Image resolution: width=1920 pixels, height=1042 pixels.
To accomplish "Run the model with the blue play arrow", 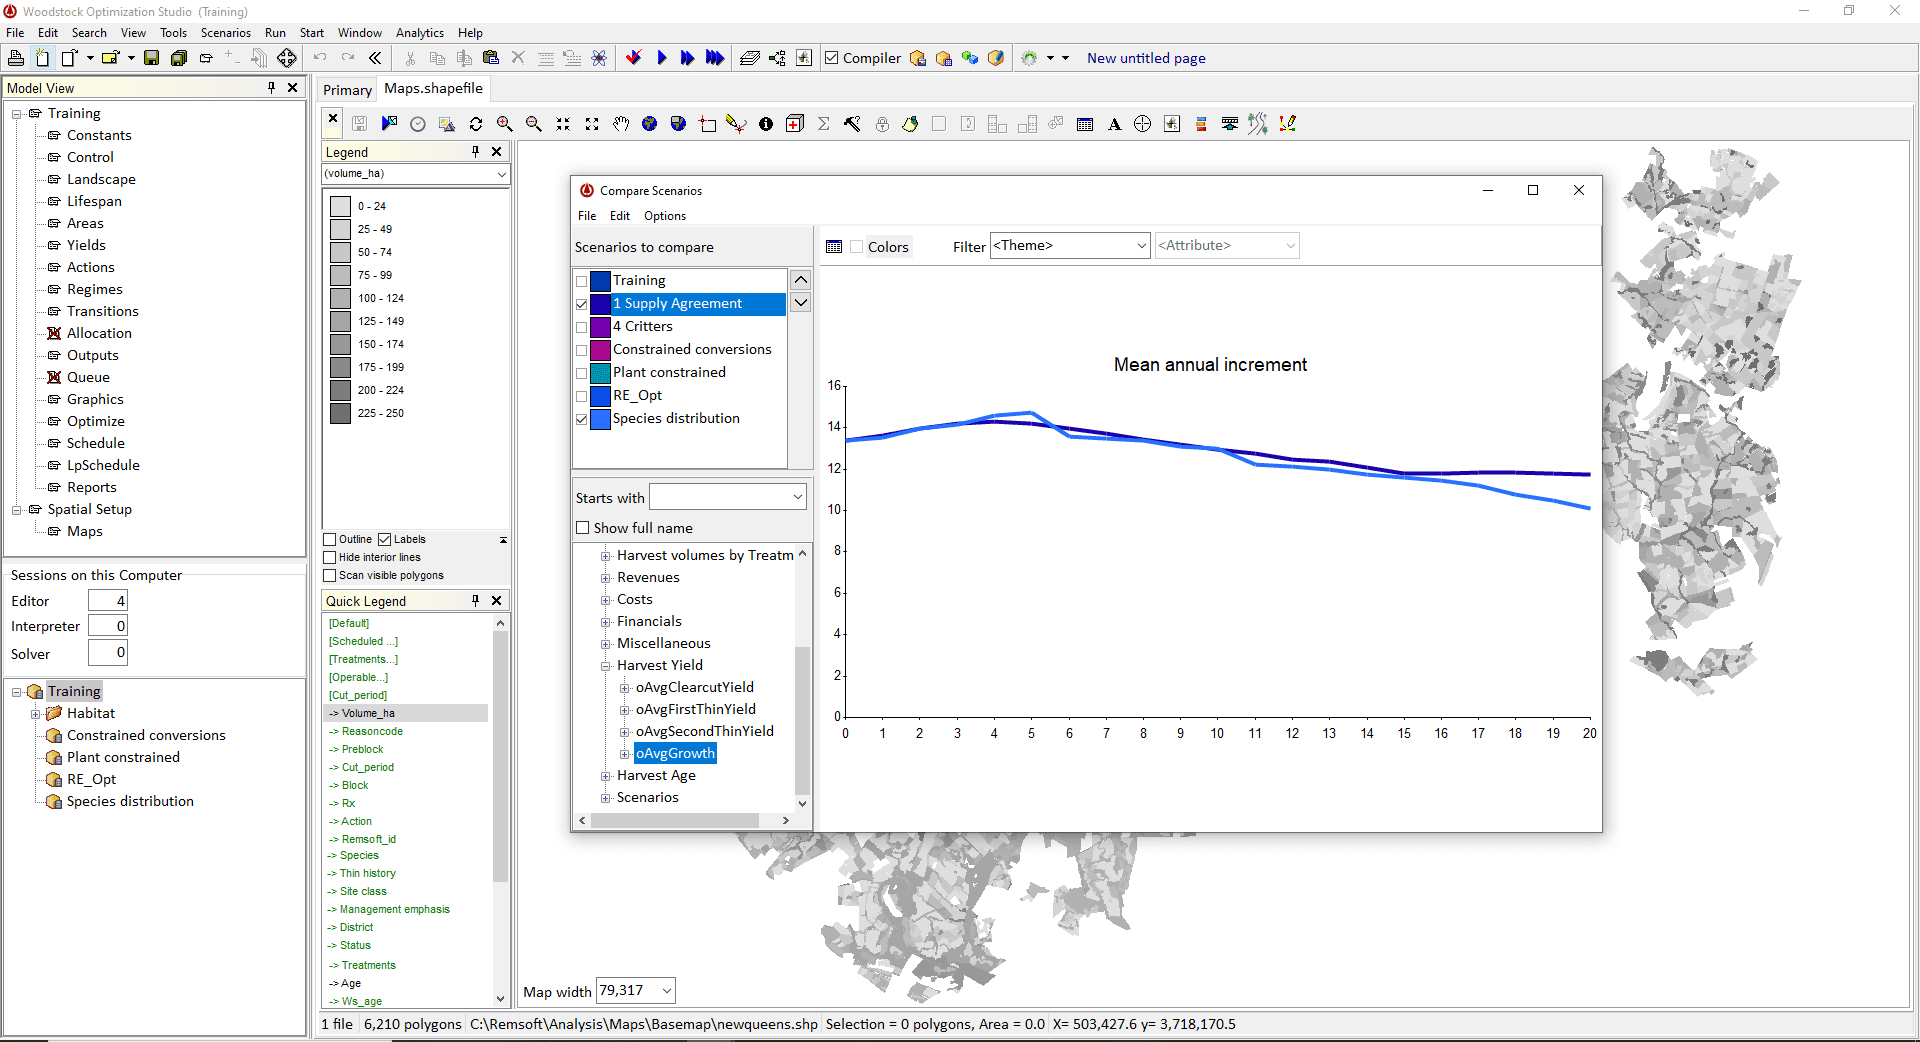I will coord(662,58).
